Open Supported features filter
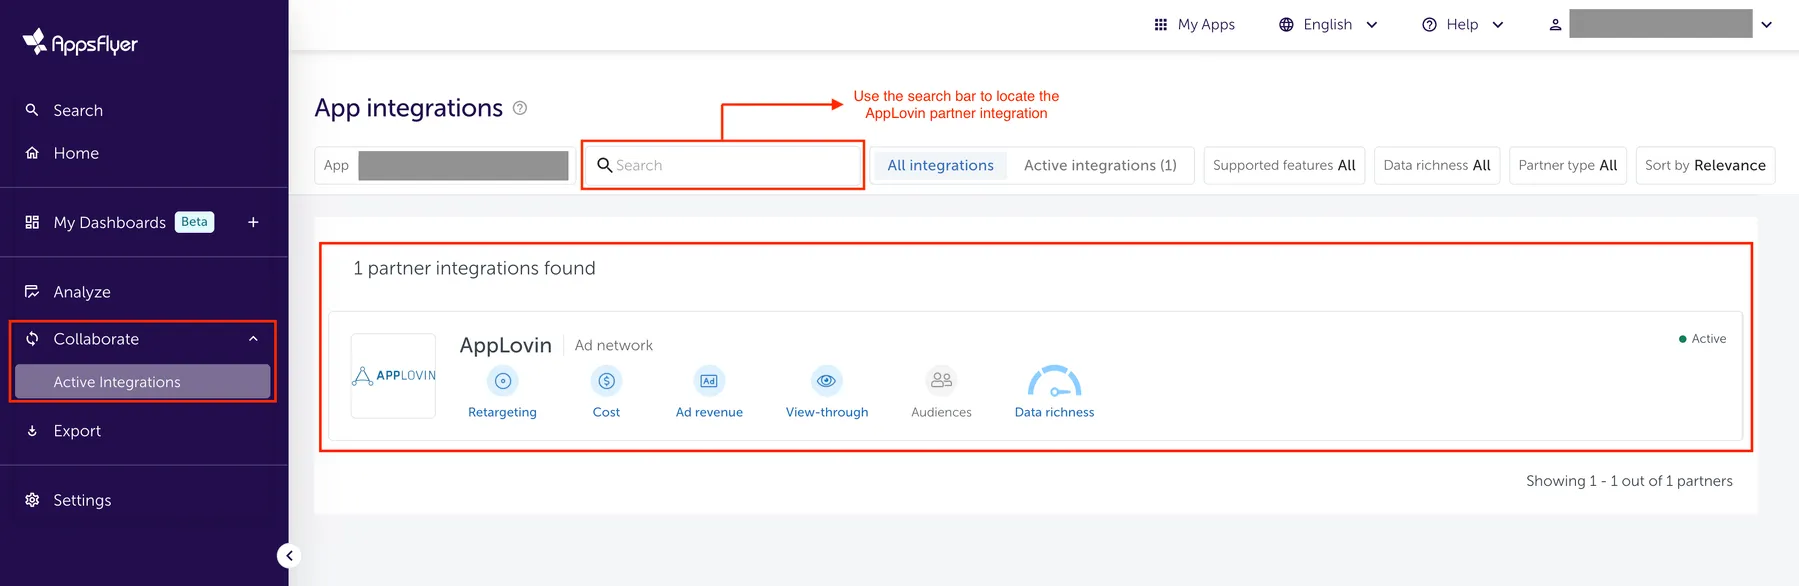Screen dimensions: 1799x586 [1284, 165]
